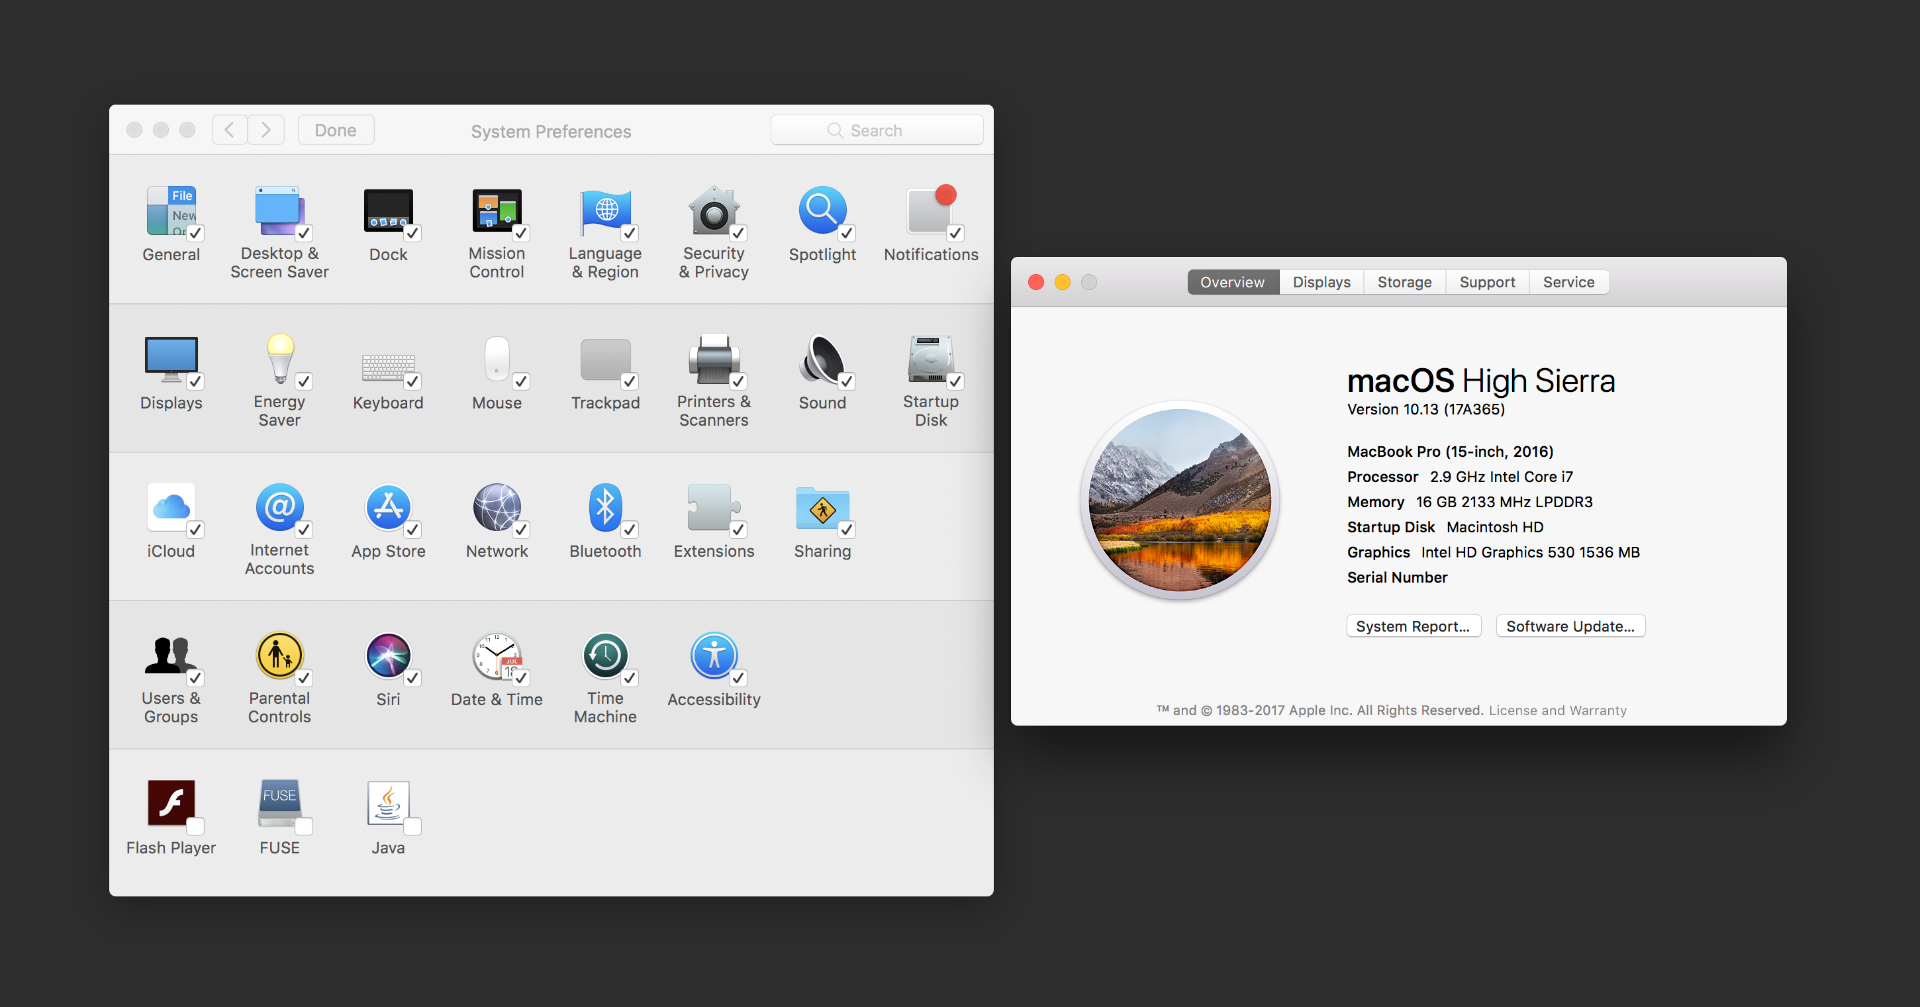Open Printers & Scanners icon
Screen dimensions: 1920x1007
pyautogui.click(x=714, y=359)
